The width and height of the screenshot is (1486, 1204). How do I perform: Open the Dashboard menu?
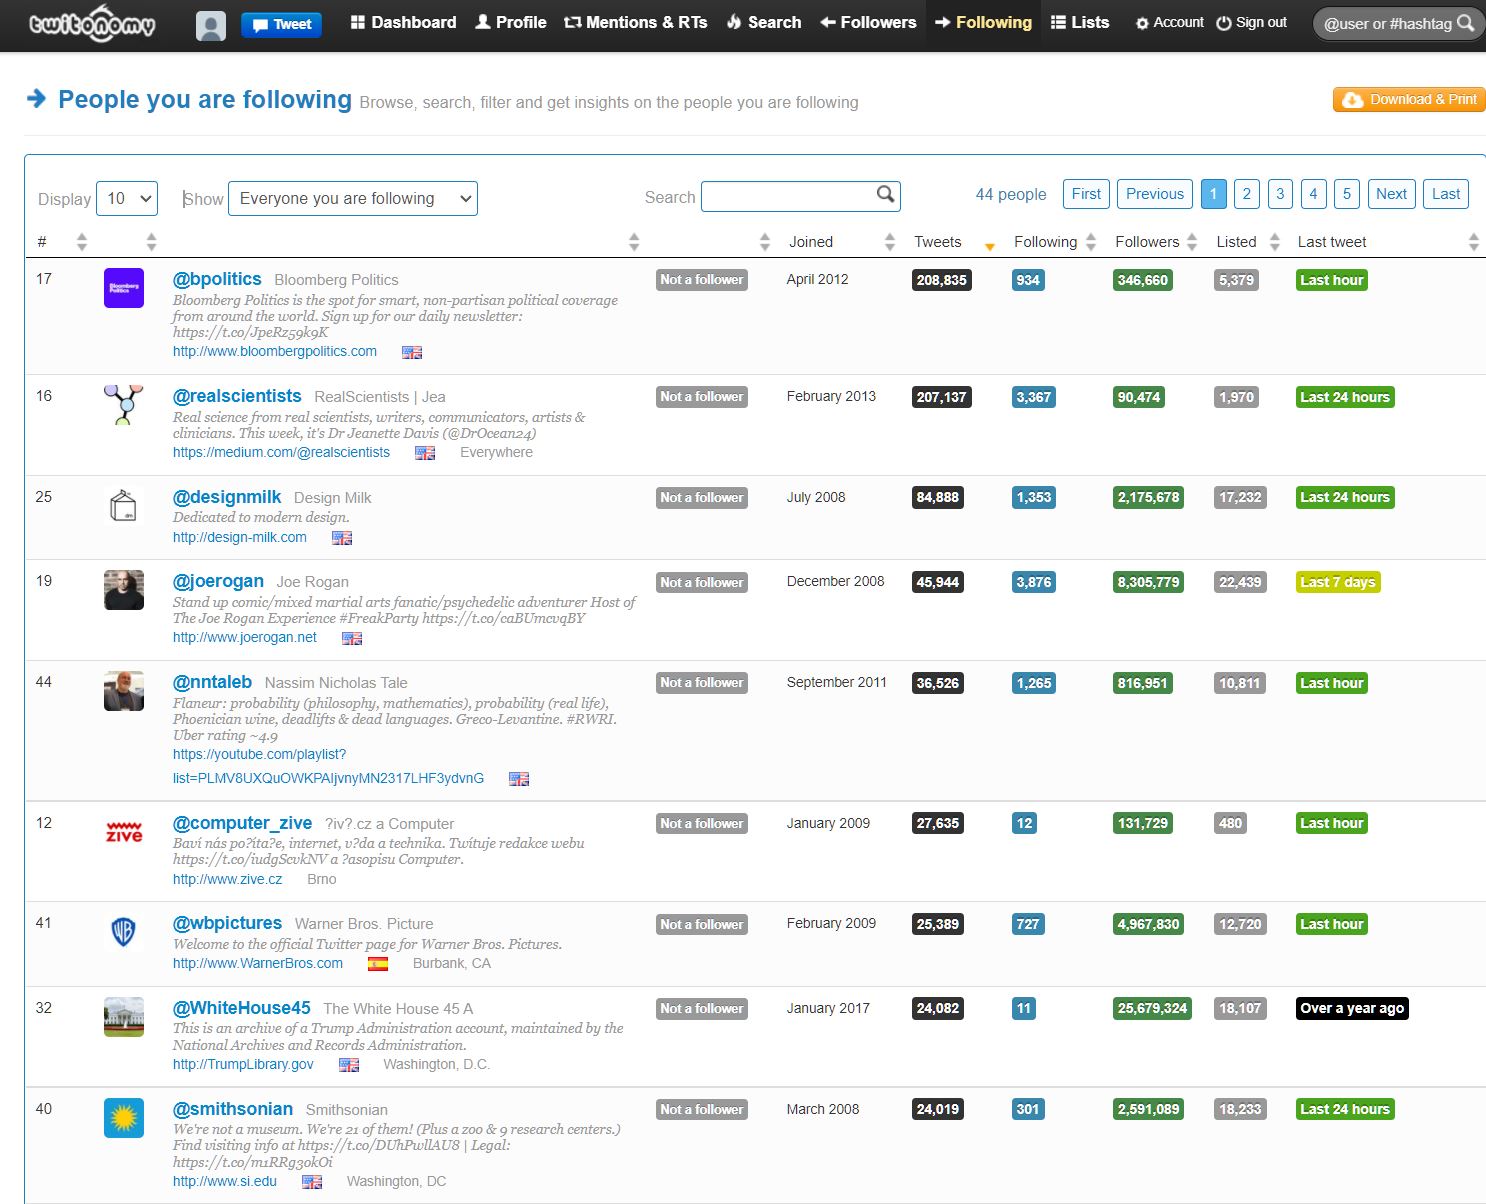pos(403,22)
